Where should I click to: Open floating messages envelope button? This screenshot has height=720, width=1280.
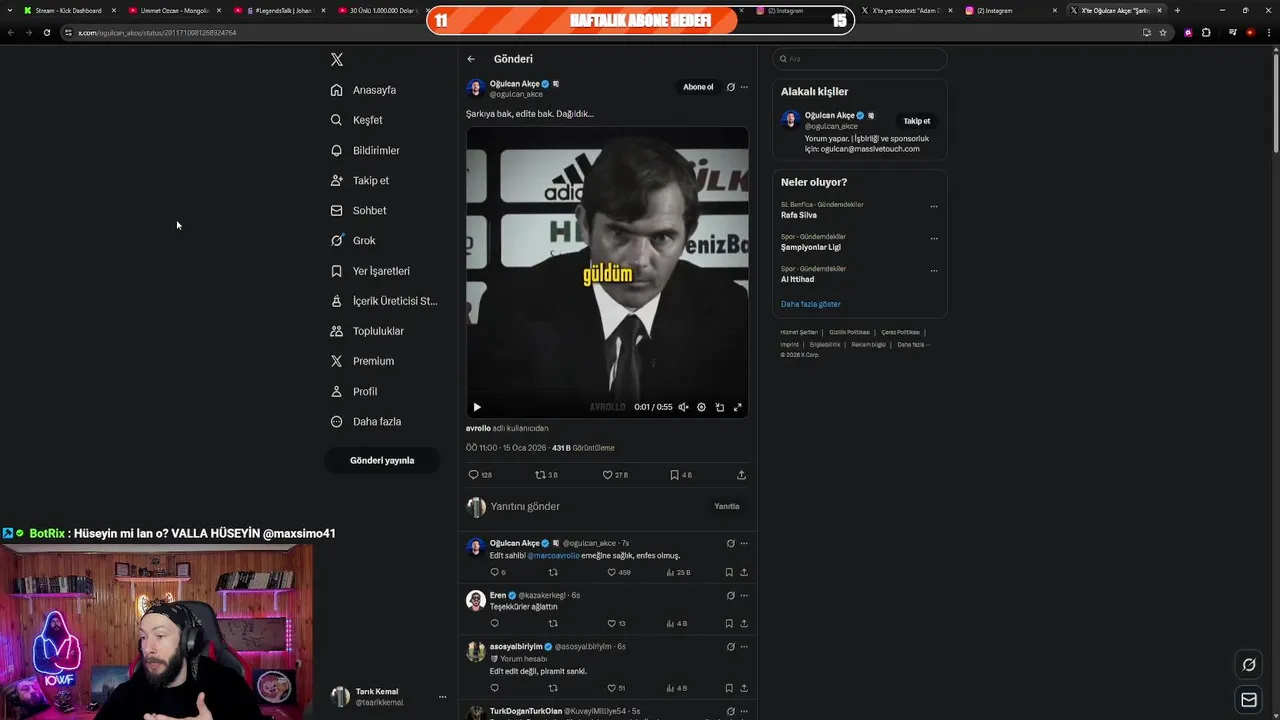[1249, 700]
